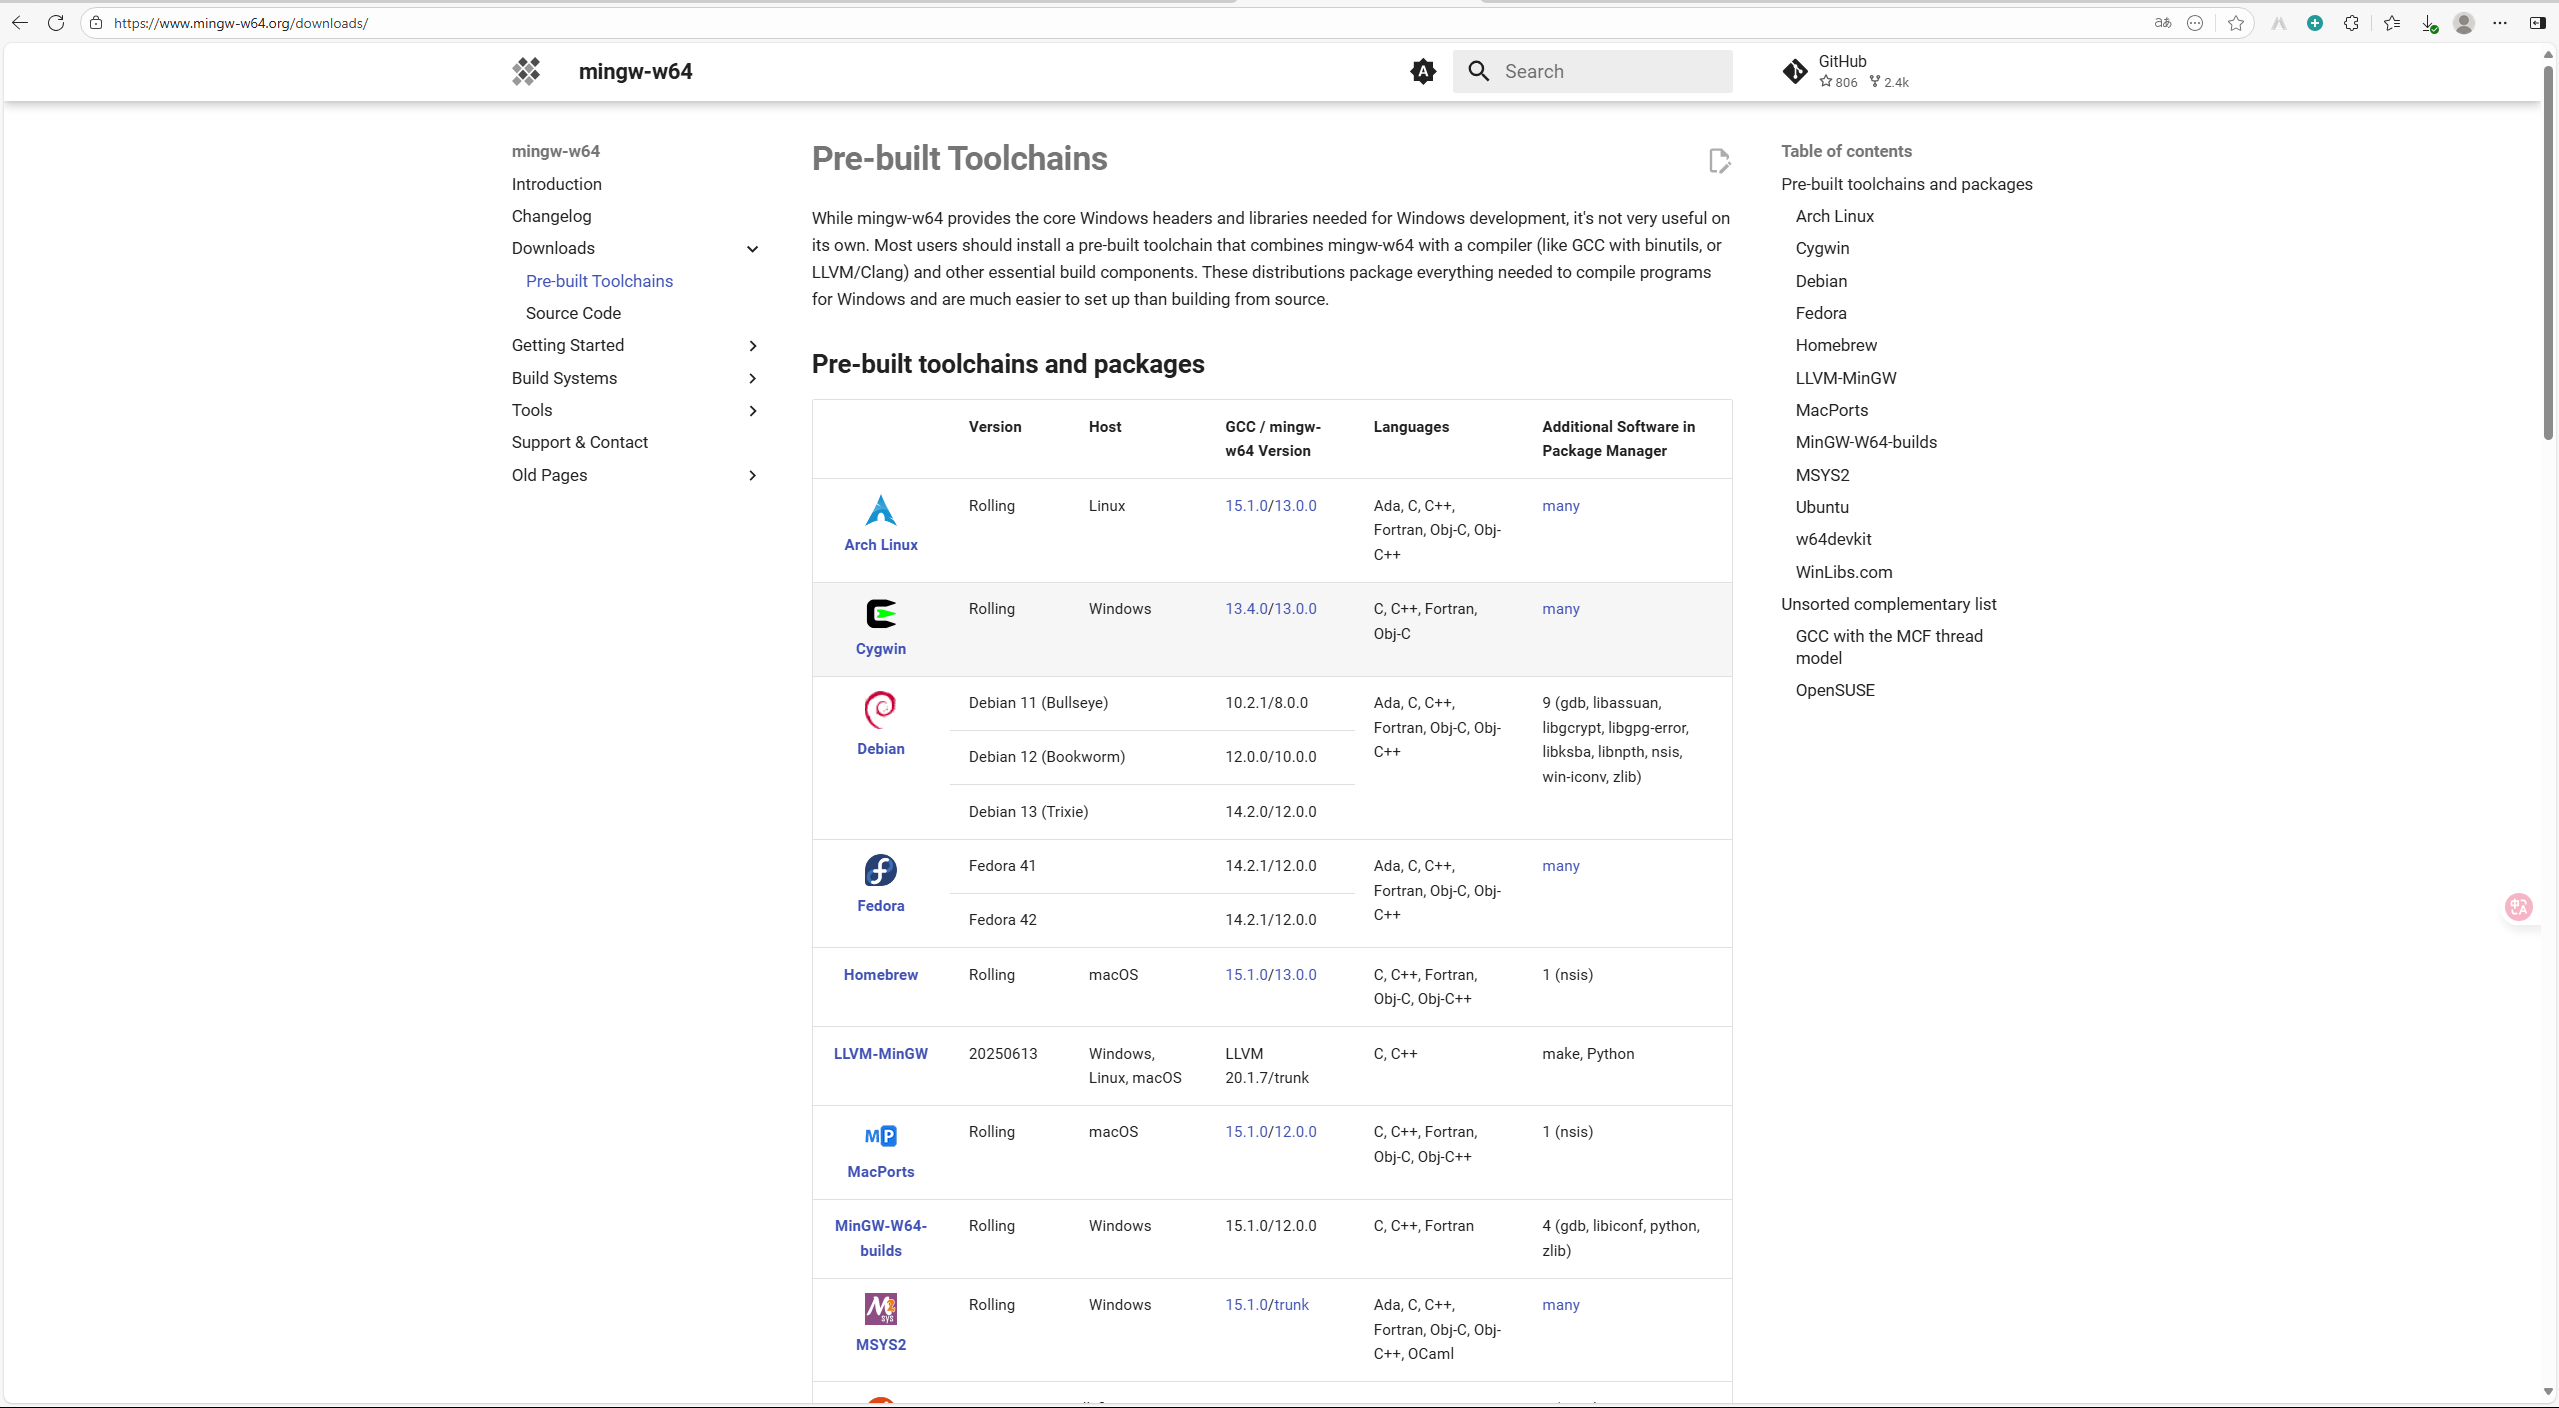Click the Fedora logo
This screenshot has width=2559, height=1408.
[880, 870]
